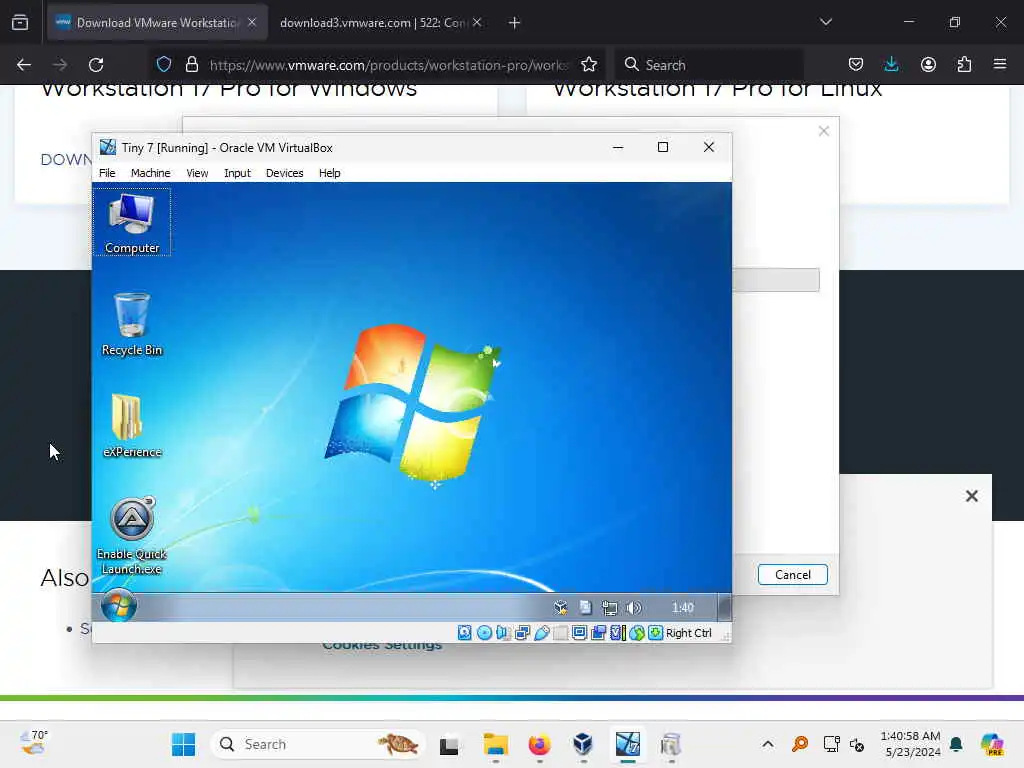
Task: Open the Machine menu in VirtualBox
Action: click(x=150, y=173)
